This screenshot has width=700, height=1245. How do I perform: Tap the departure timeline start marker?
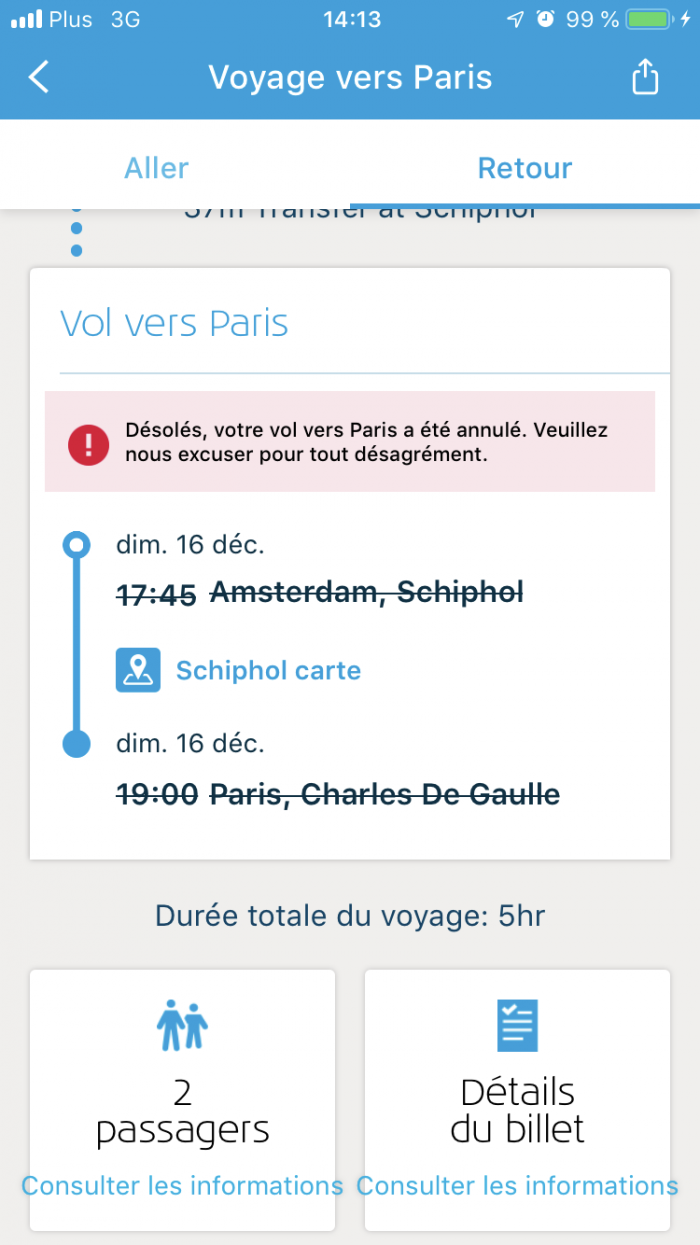click(x=76, y=545)
